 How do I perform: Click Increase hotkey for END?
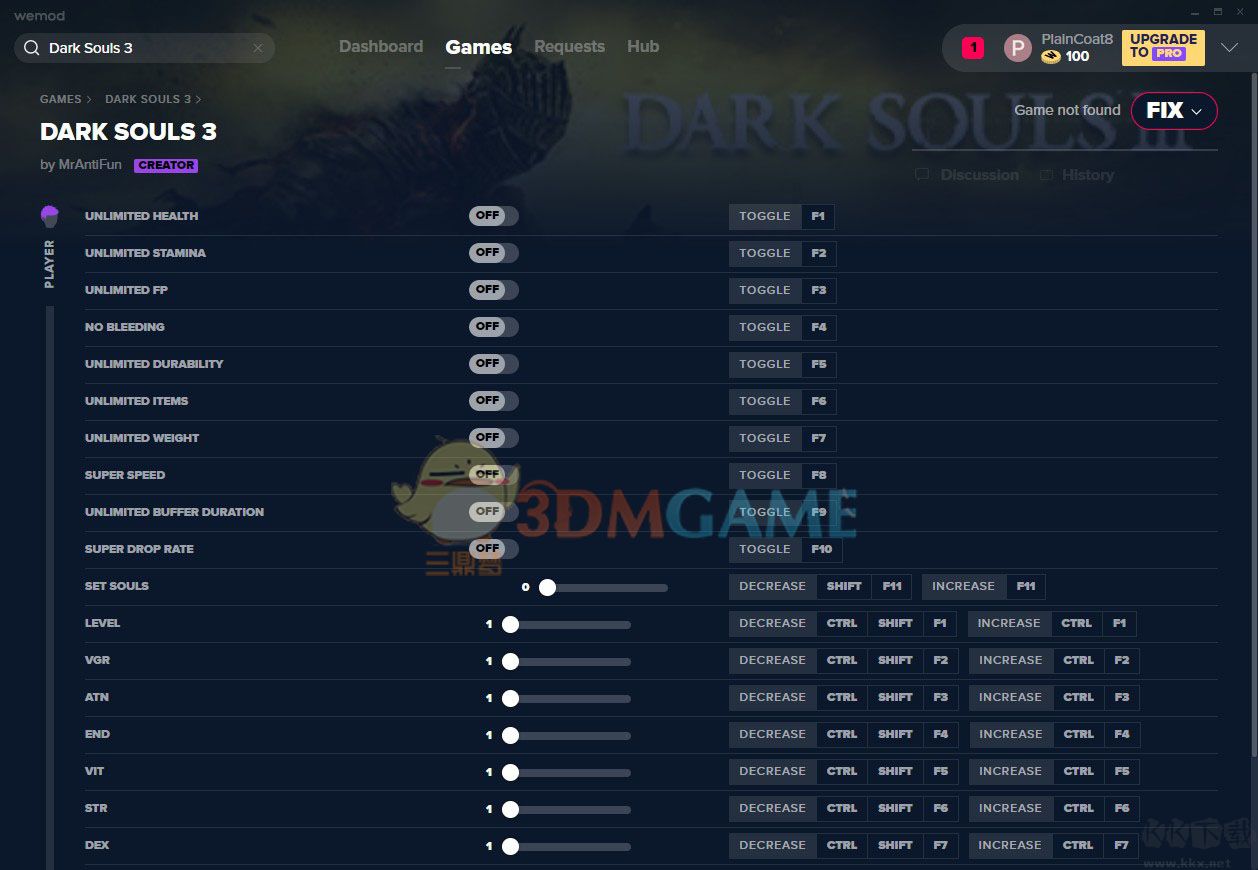click(x=1010, y=734)
